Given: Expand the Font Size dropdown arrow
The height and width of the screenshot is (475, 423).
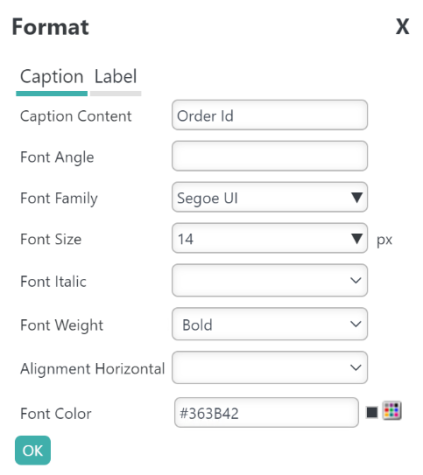Looking at the screenshot, I should 357,239.
